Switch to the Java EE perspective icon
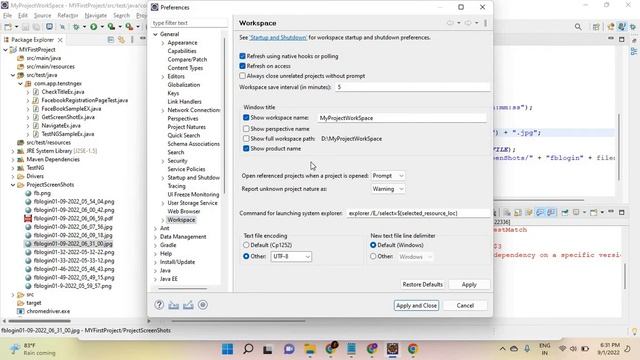640x360 pixels. [x=611, y=27]
